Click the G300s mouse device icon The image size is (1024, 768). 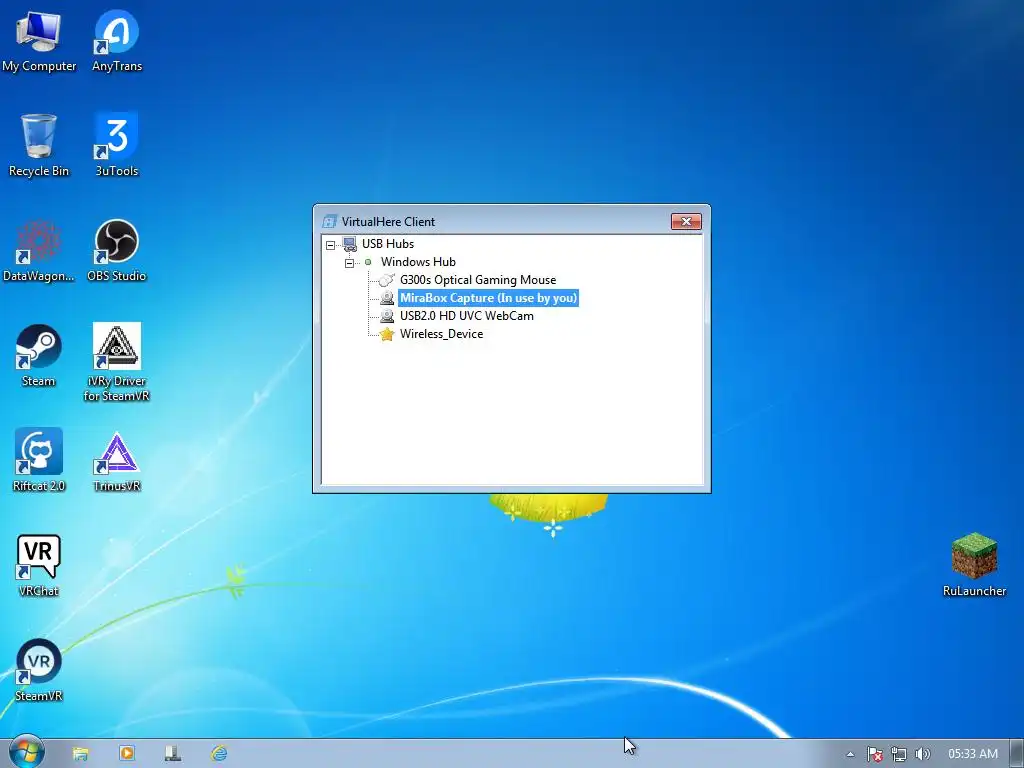coord(387,280)
